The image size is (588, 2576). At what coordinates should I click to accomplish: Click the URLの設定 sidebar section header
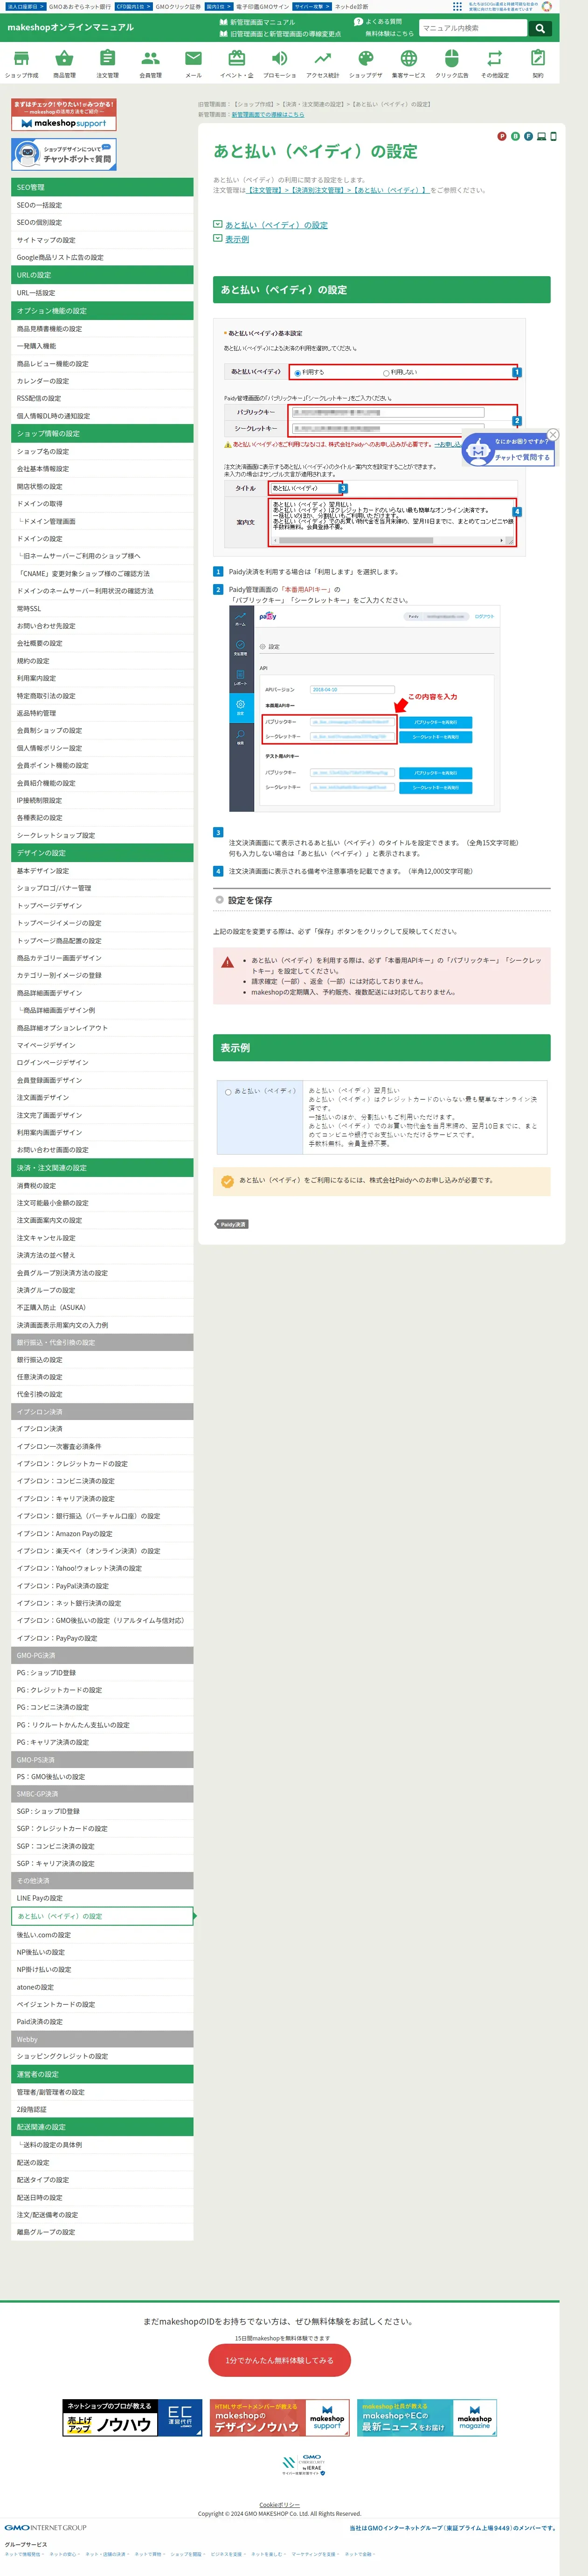pyautogui.click(x=102, y=275)
